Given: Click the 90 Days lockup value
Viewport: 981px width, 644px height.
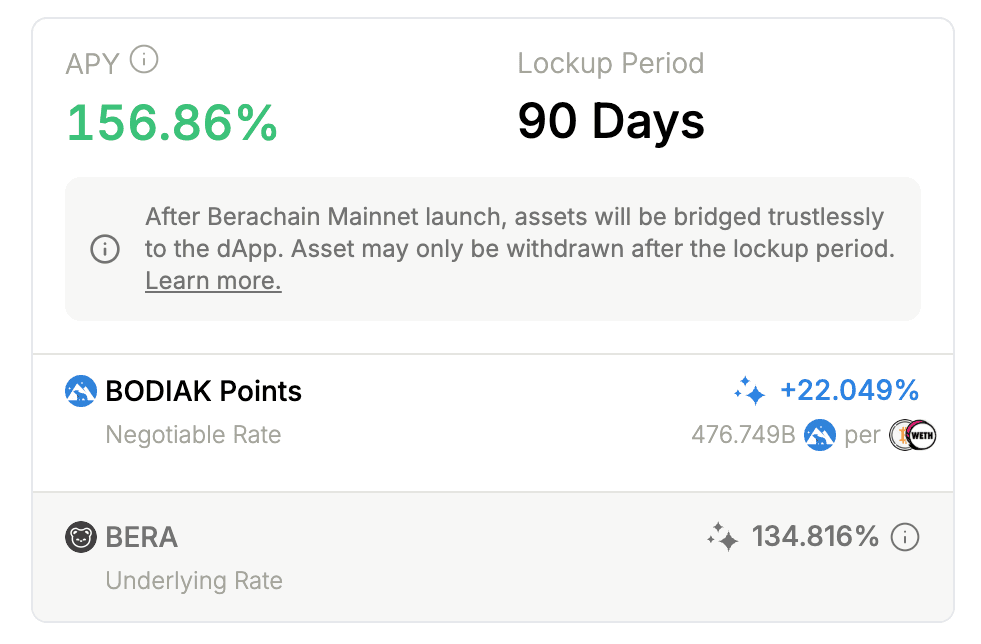Looking at the screenshot, I should point(610,122).
